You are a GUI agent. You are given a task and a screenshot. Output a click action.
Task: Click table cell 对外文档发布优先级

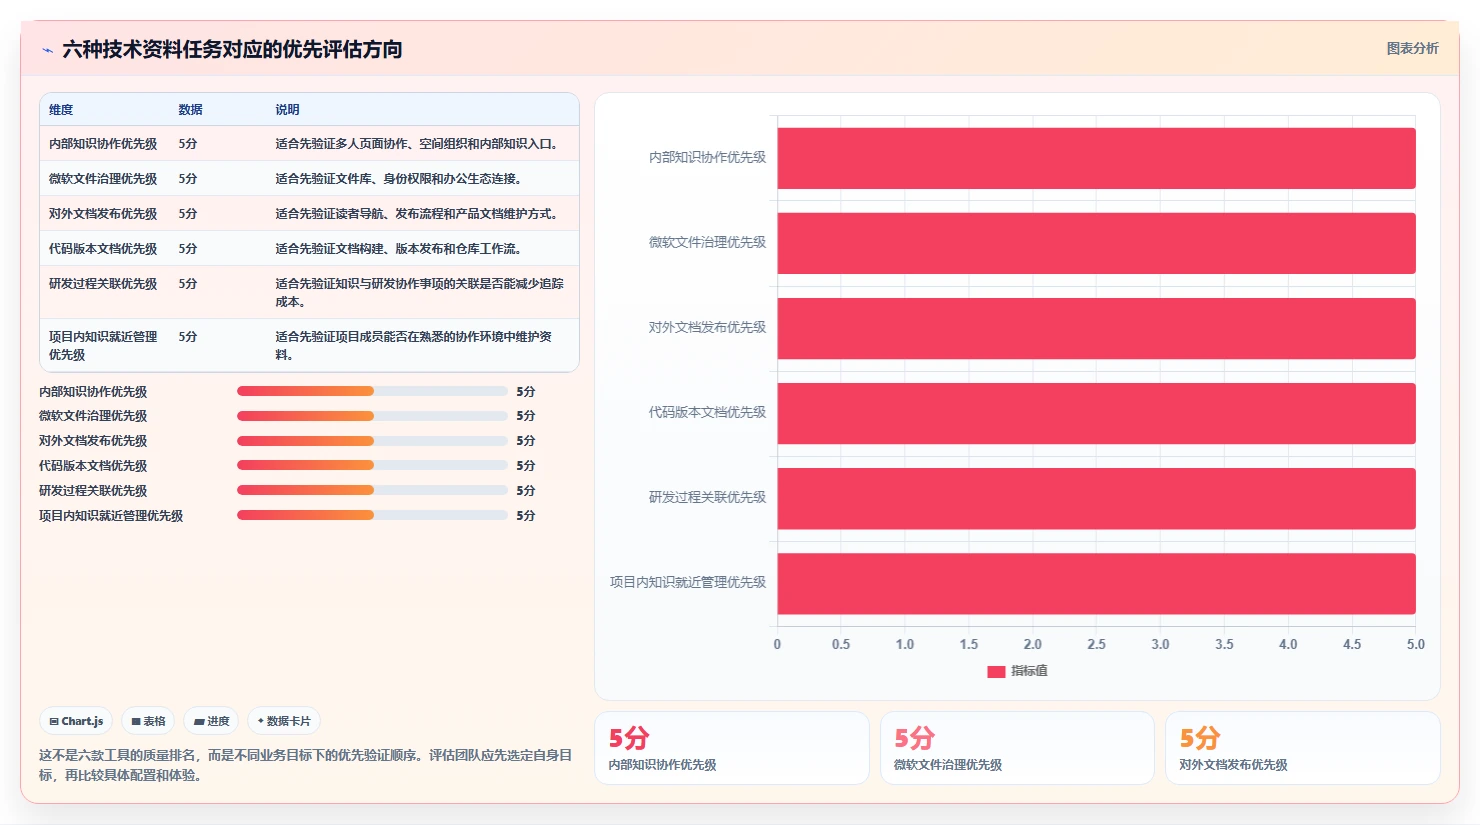(x=103, y=214)
